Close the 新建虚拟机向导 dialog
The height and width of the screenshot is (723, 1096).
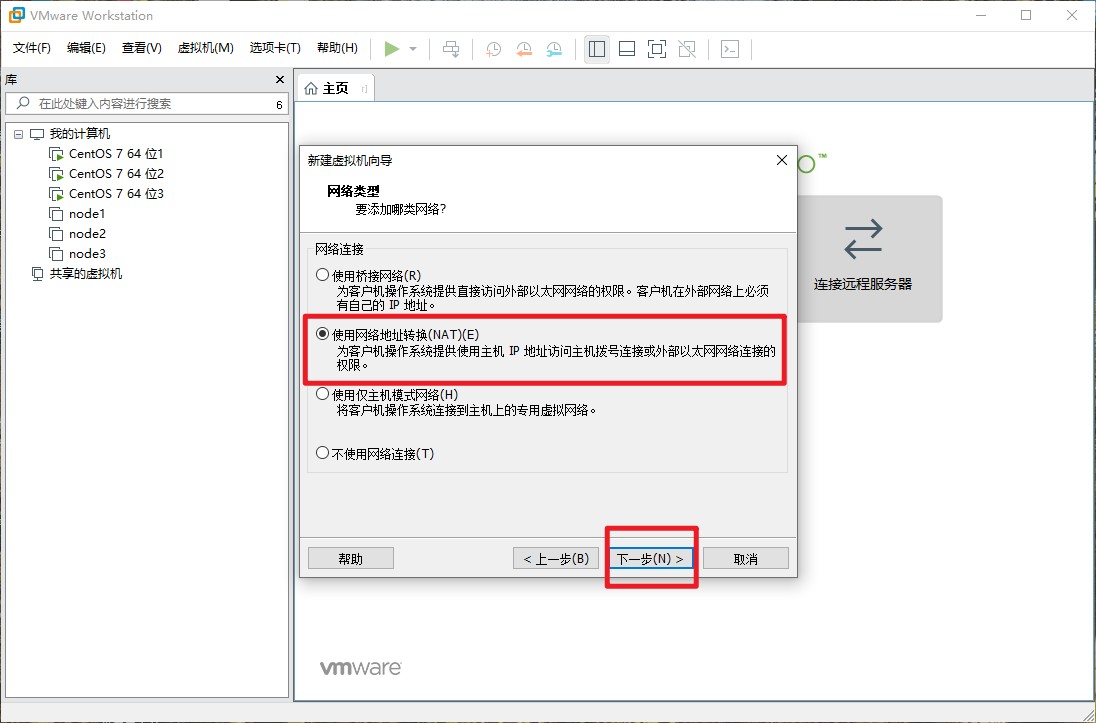782,160
